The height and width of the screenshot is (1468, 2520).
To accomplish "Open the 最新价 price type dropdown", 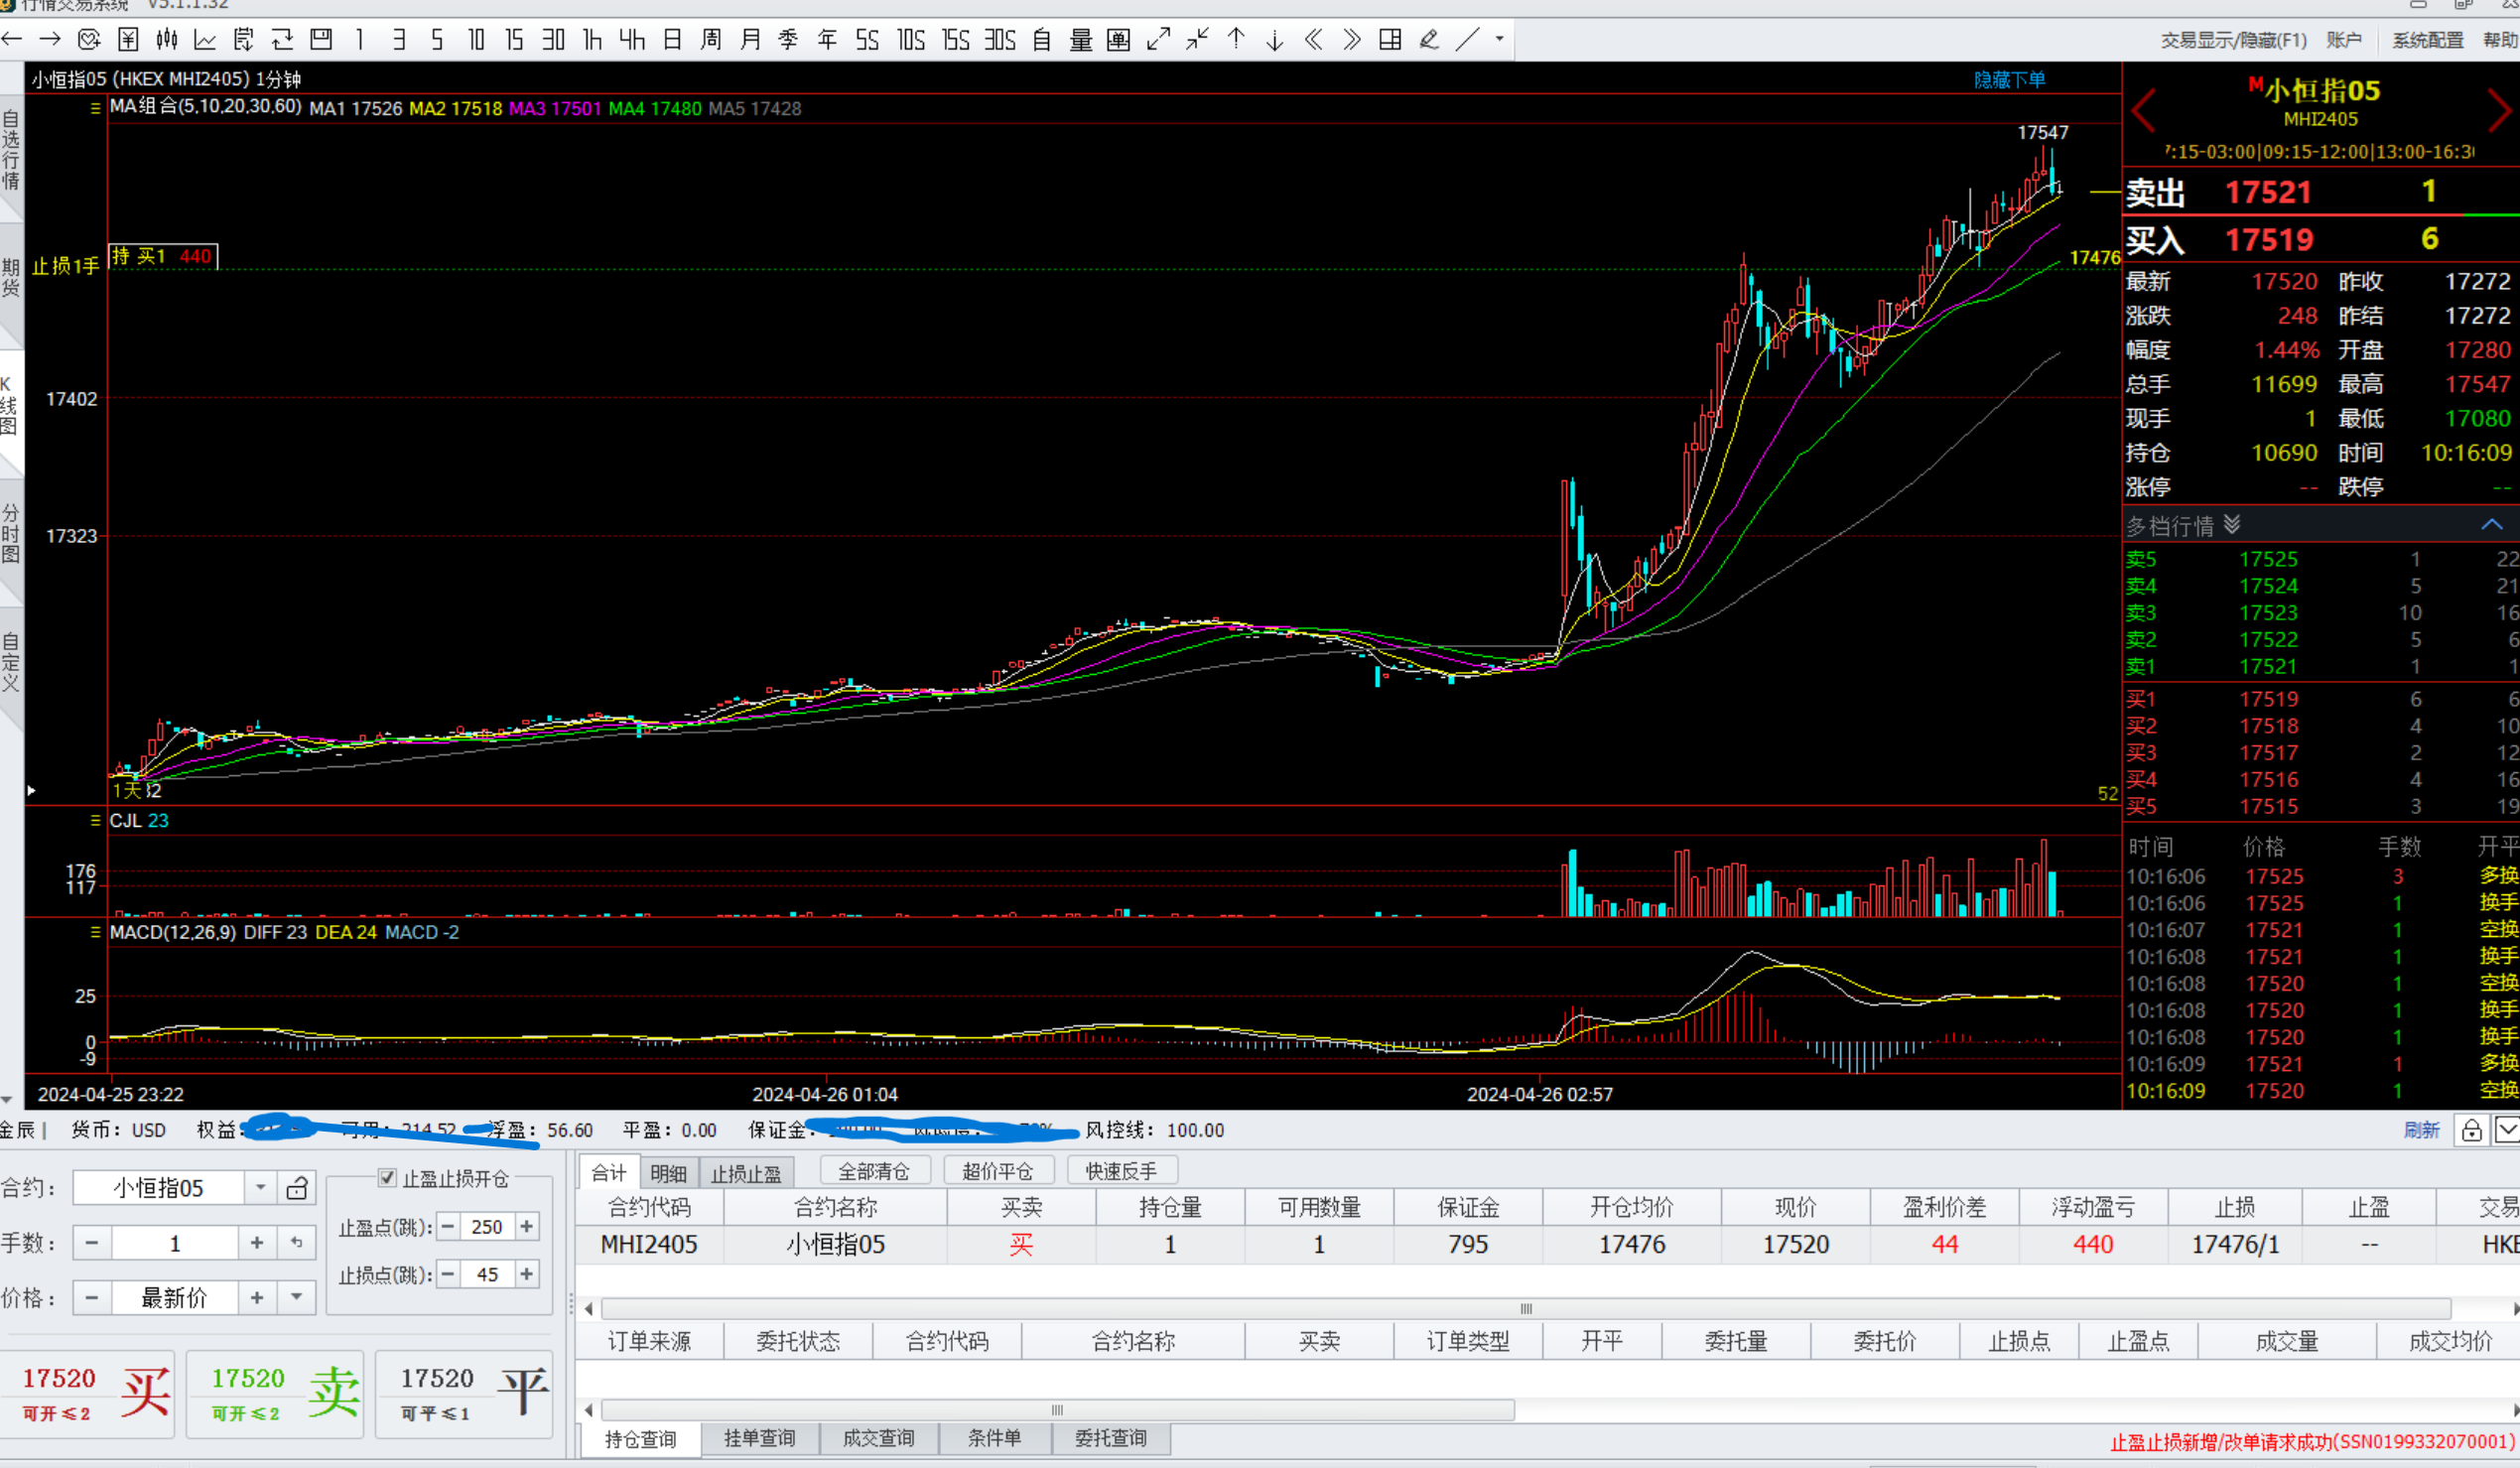I will click(297, 1298).
